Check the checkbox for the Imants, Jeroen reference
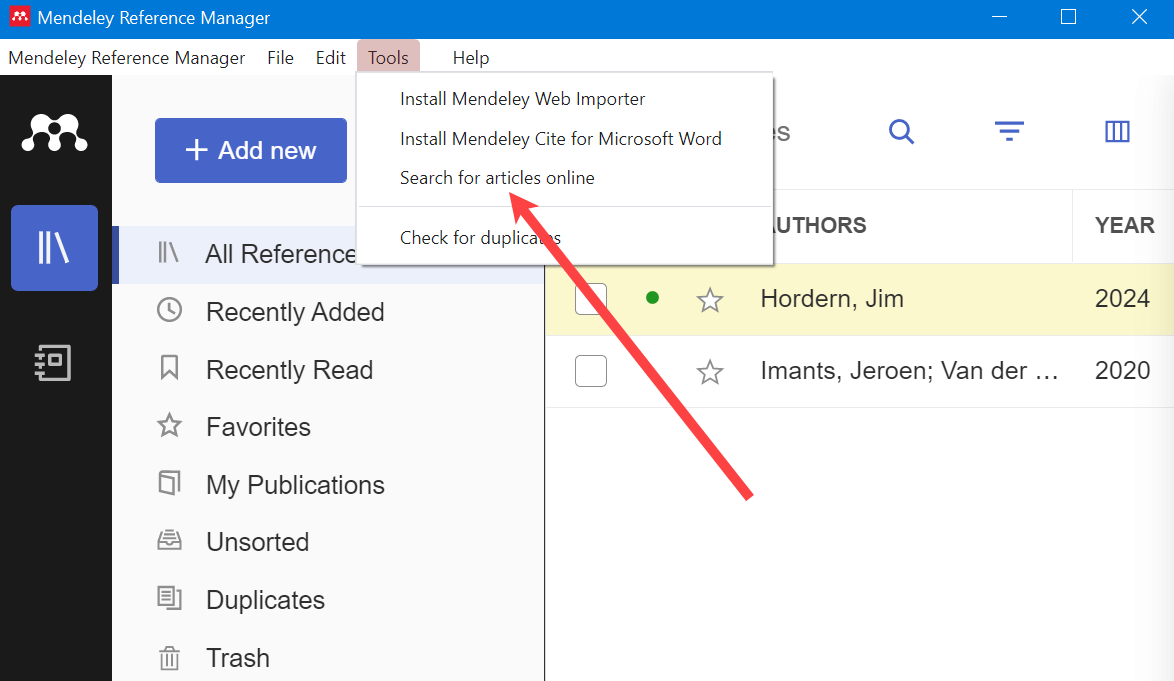 click(x=590, y=370)
